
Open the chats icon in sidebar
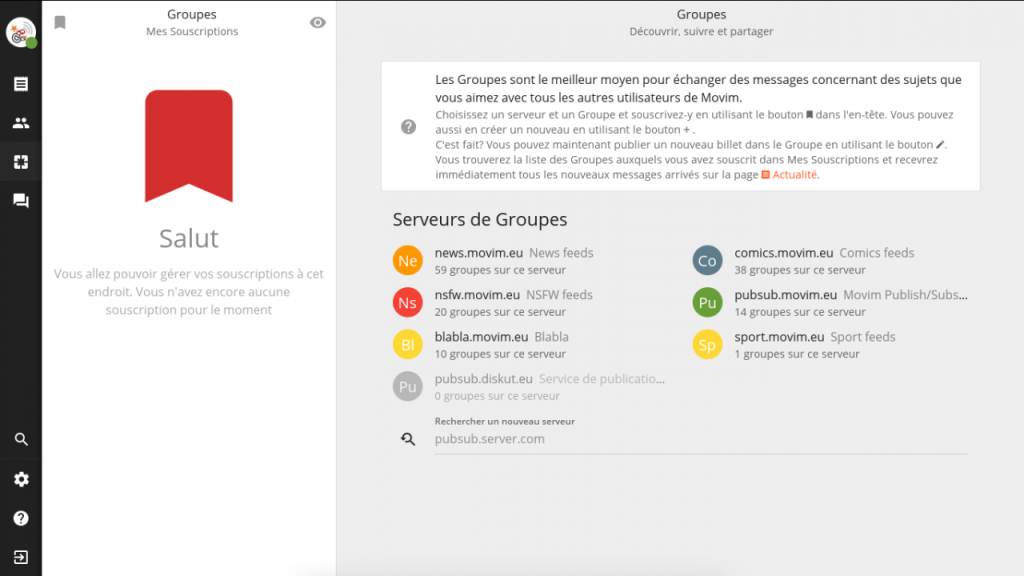21,200
